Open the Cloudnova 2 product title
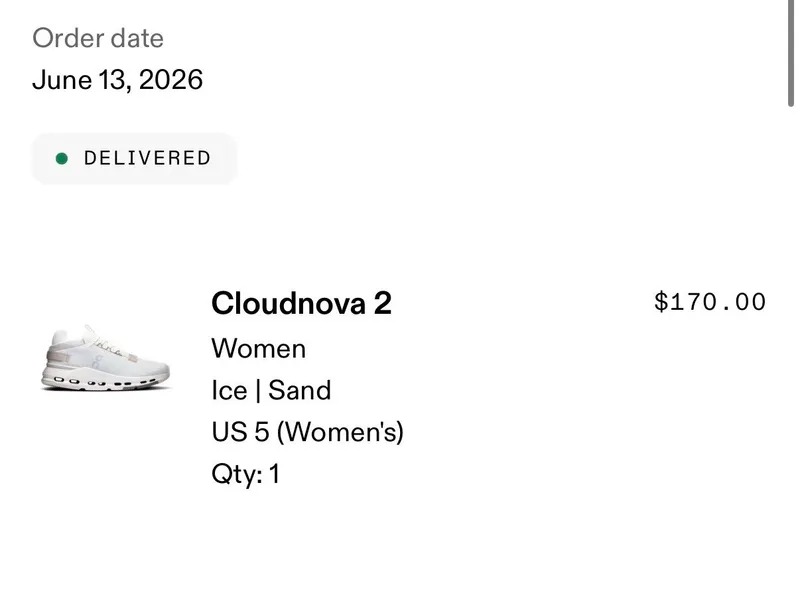This screenshot has width=800, height=615. pos(301,303)
